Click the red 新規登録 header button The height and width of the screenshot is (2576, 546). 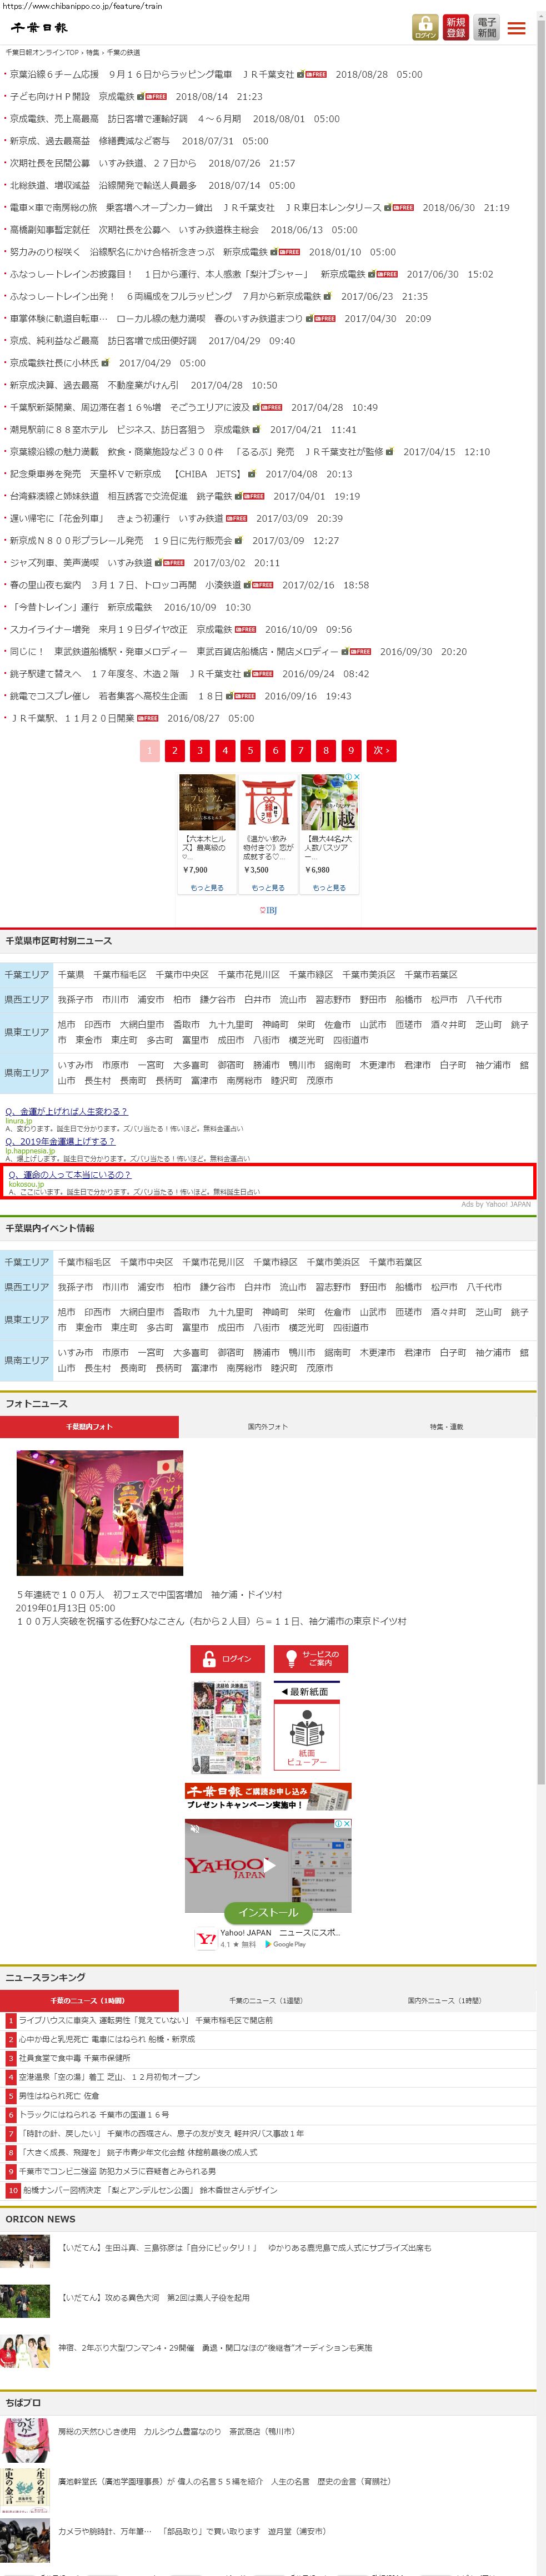456,27
